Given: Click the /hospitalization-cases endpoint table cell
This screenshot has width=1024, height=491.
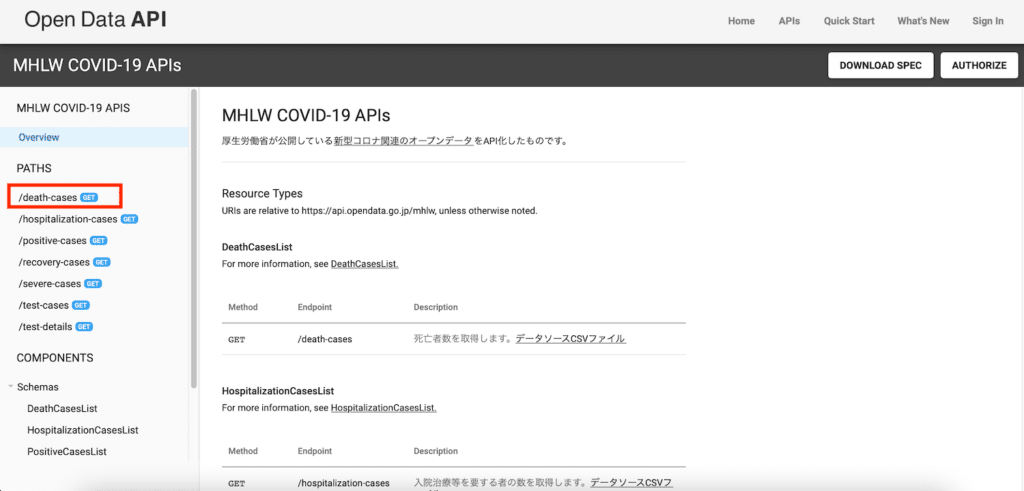Looking at the screenshot, I should click(x=344, y=483).
